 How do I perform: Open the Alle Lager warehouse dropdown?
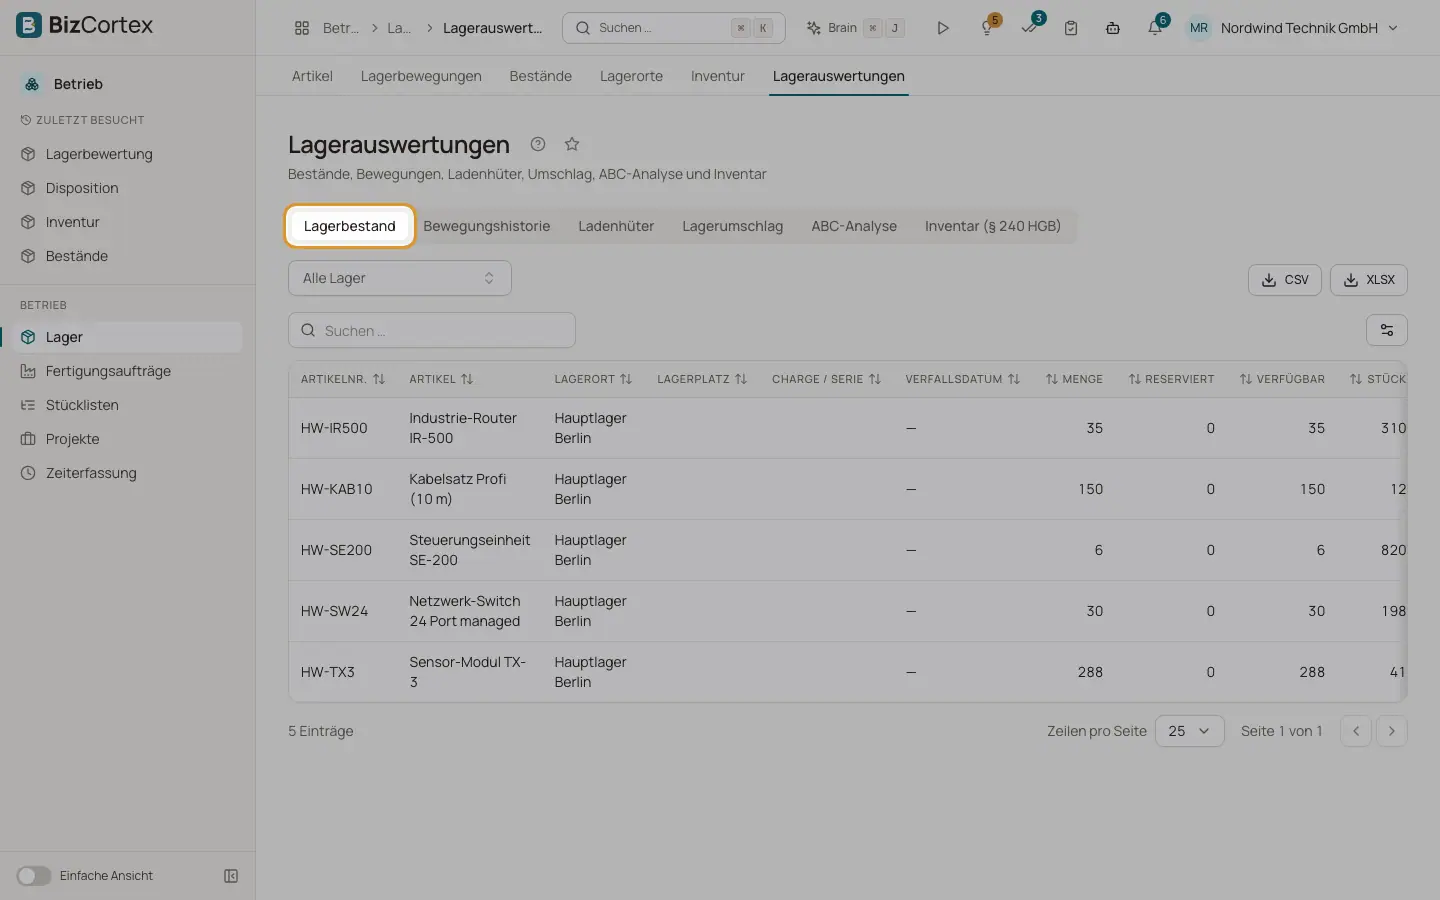point(400,278)
